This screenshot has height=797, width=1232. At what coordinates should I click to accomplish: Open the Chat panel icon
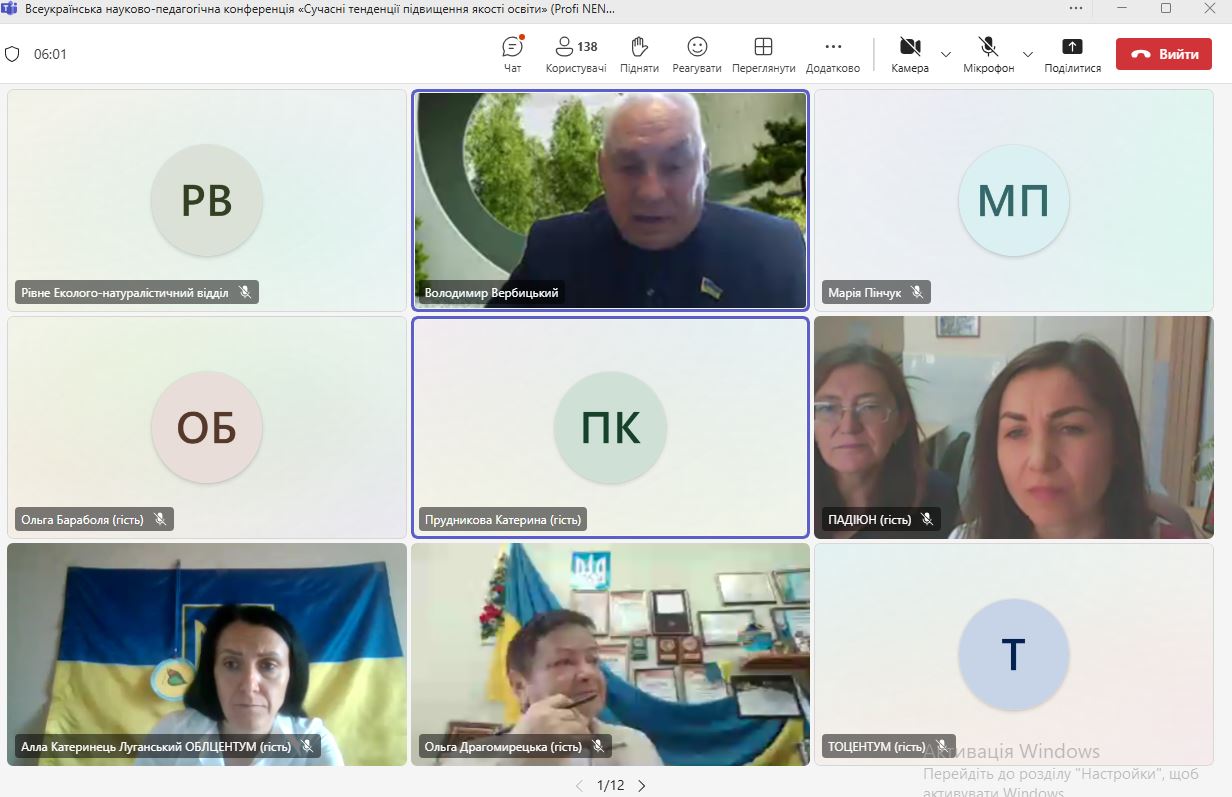(x=512, y=47)
